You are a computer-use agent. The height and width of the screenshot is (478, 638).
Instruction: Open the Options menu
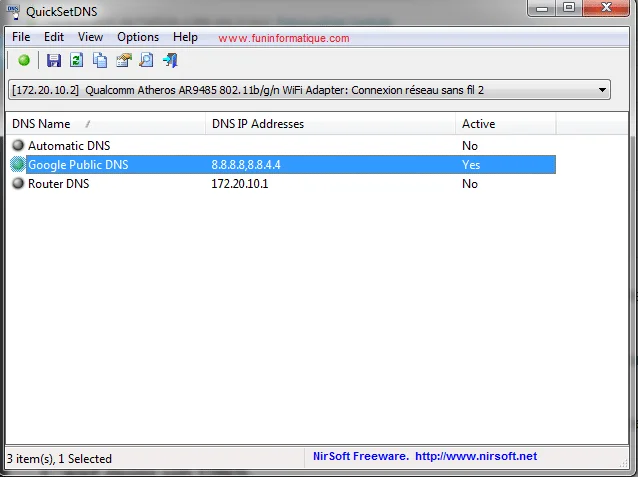[138, 37]
